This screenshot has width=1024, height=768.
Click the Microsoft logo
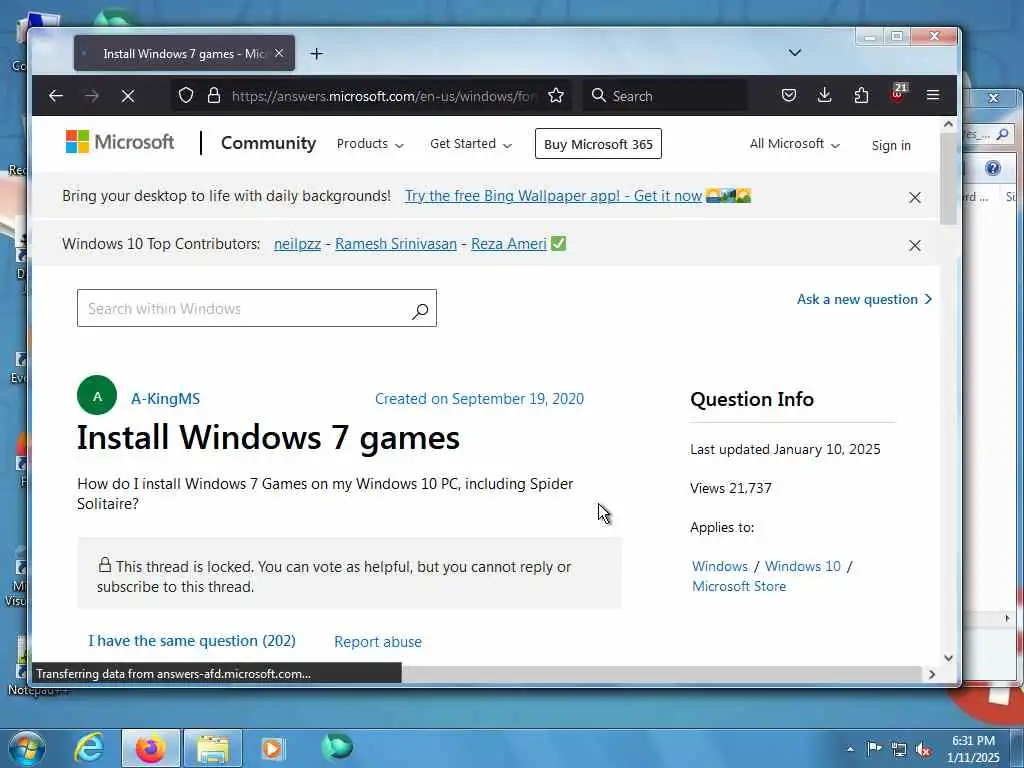point(120,142)
